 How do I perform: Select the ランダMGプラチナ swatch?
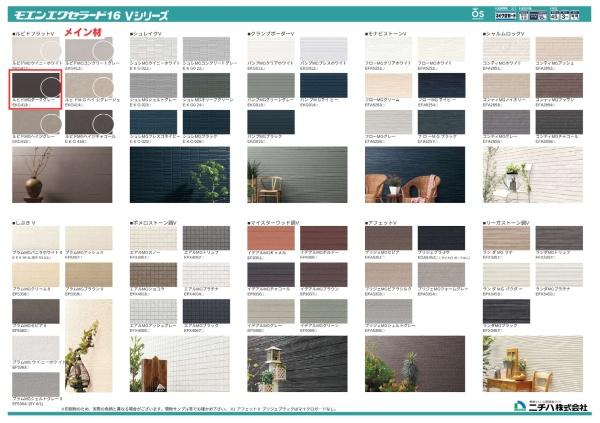[559, 274]
